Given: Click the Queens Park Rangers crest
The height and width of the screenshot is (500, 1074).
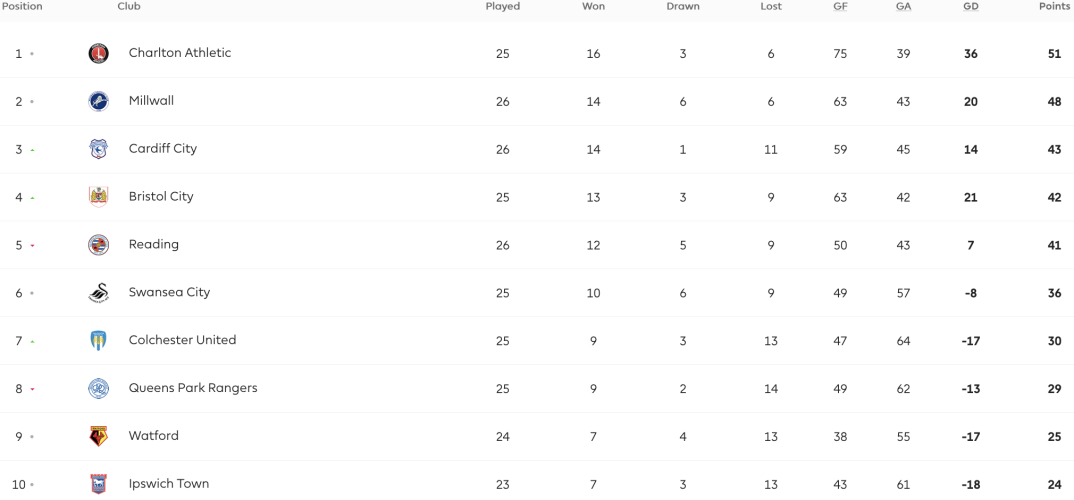Looking at the screenshot, I should click(99, 388).
